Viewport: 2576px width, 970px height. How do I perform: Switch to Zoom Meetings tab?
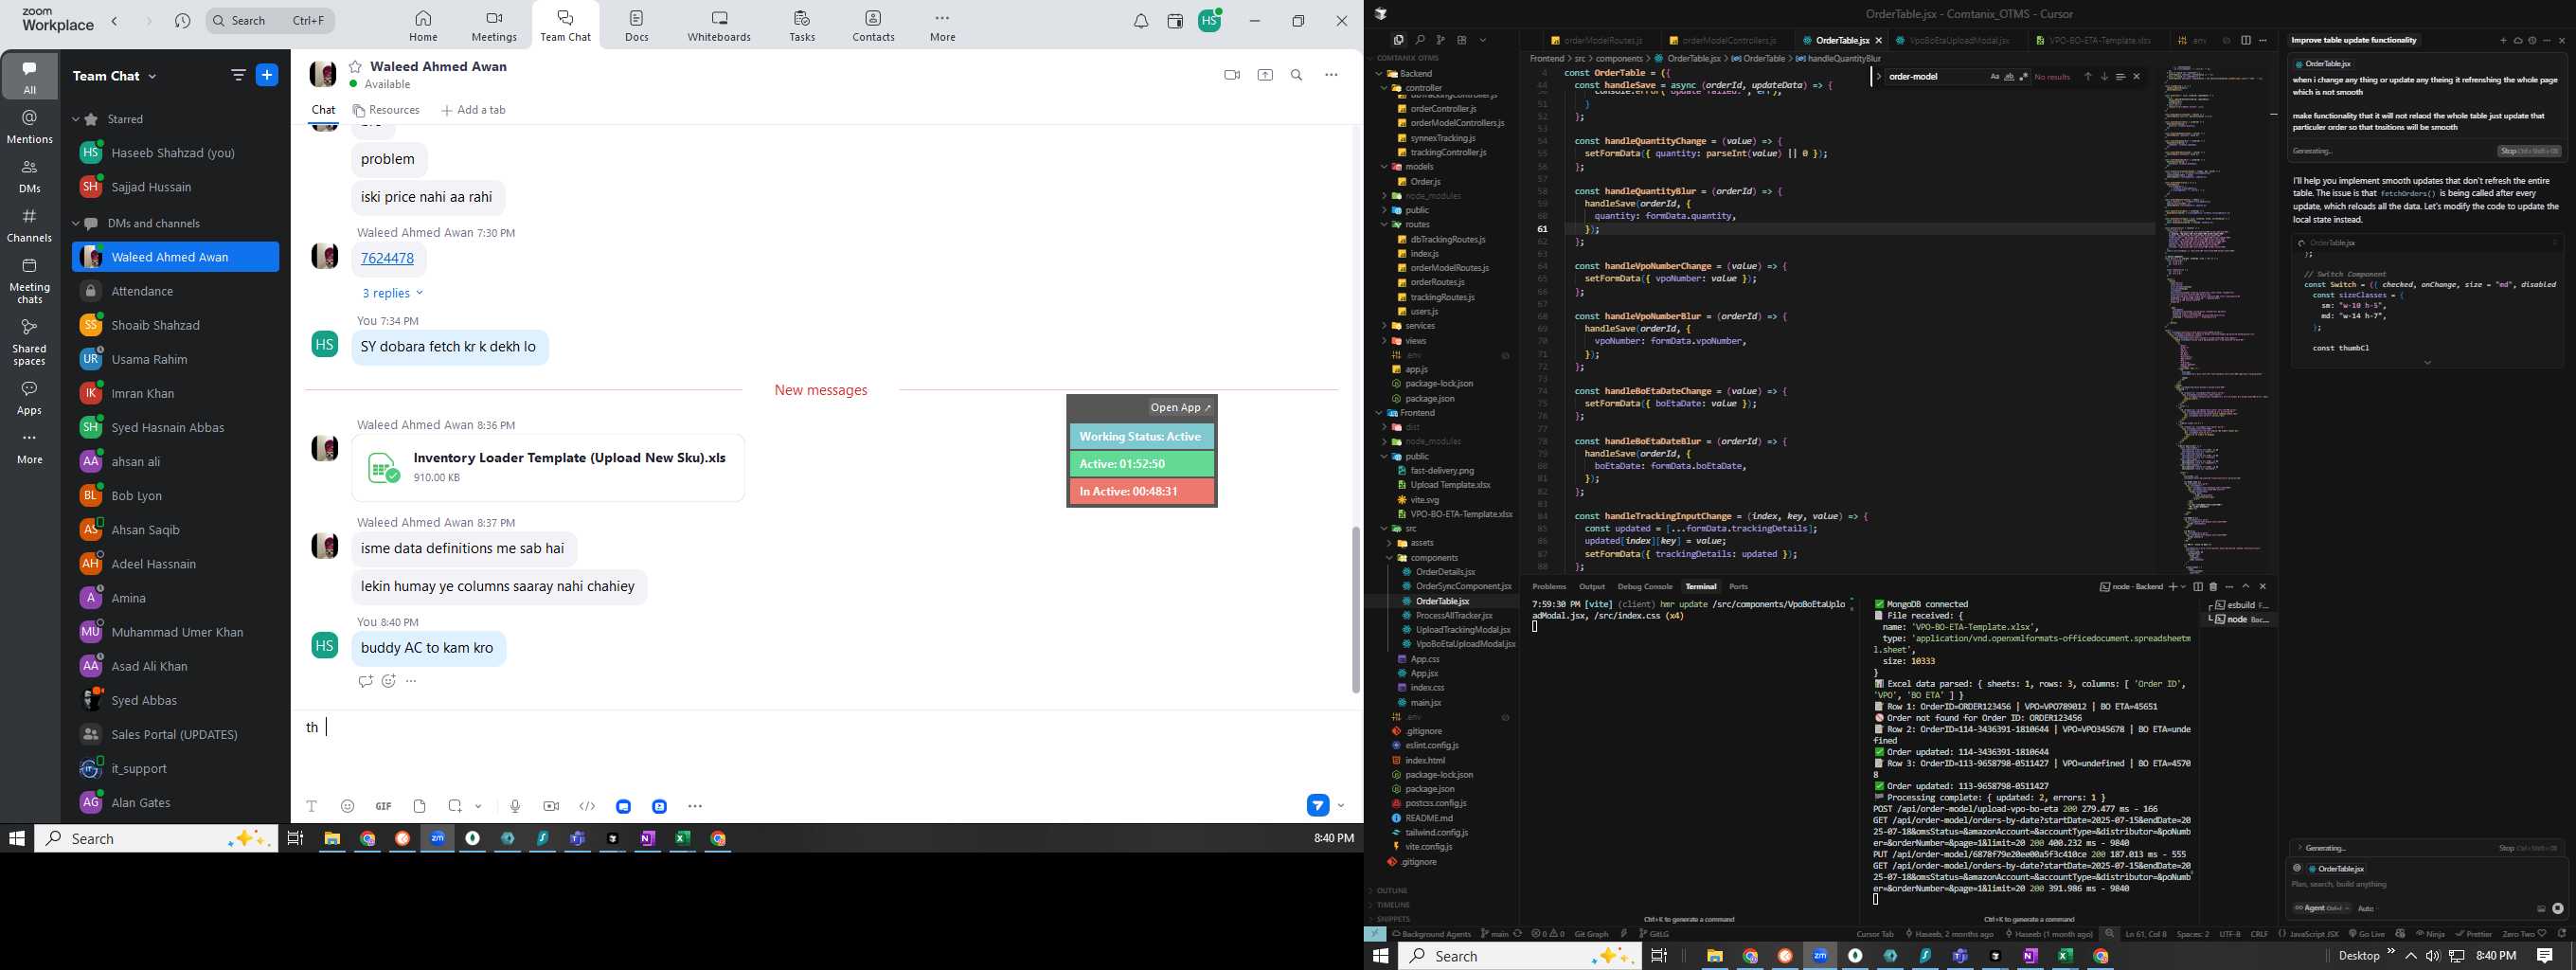[494, 26]
